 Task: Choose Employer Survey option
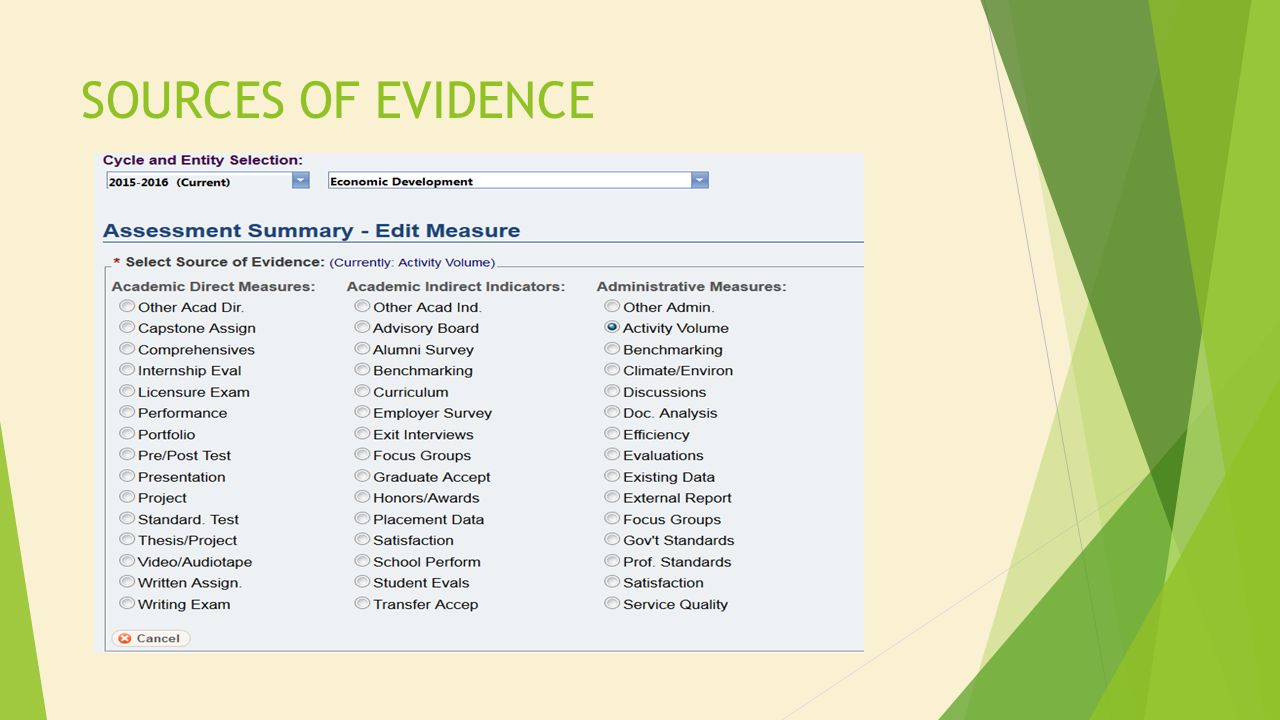362,412
